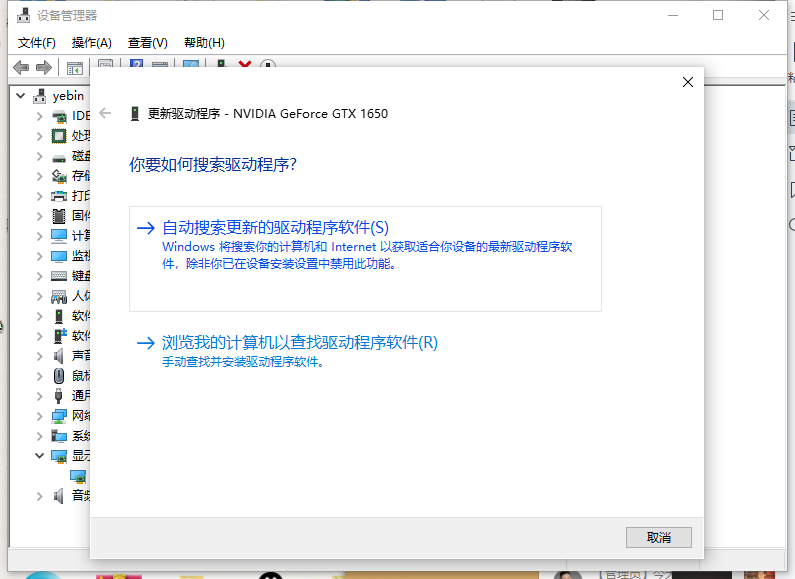Select the network adapter (网络) icon
This screenshot has width=795, height=579.
coord(59,416)
